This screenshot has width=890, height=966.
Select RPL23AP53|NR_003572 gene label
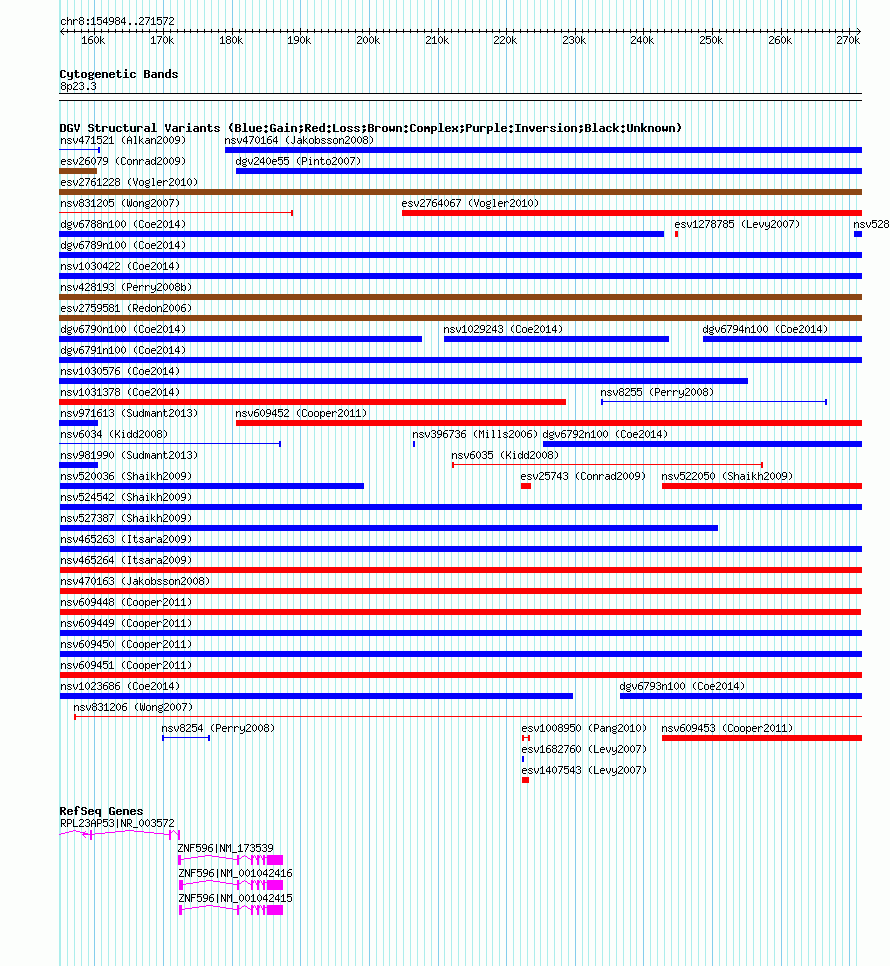click(117, 822)
